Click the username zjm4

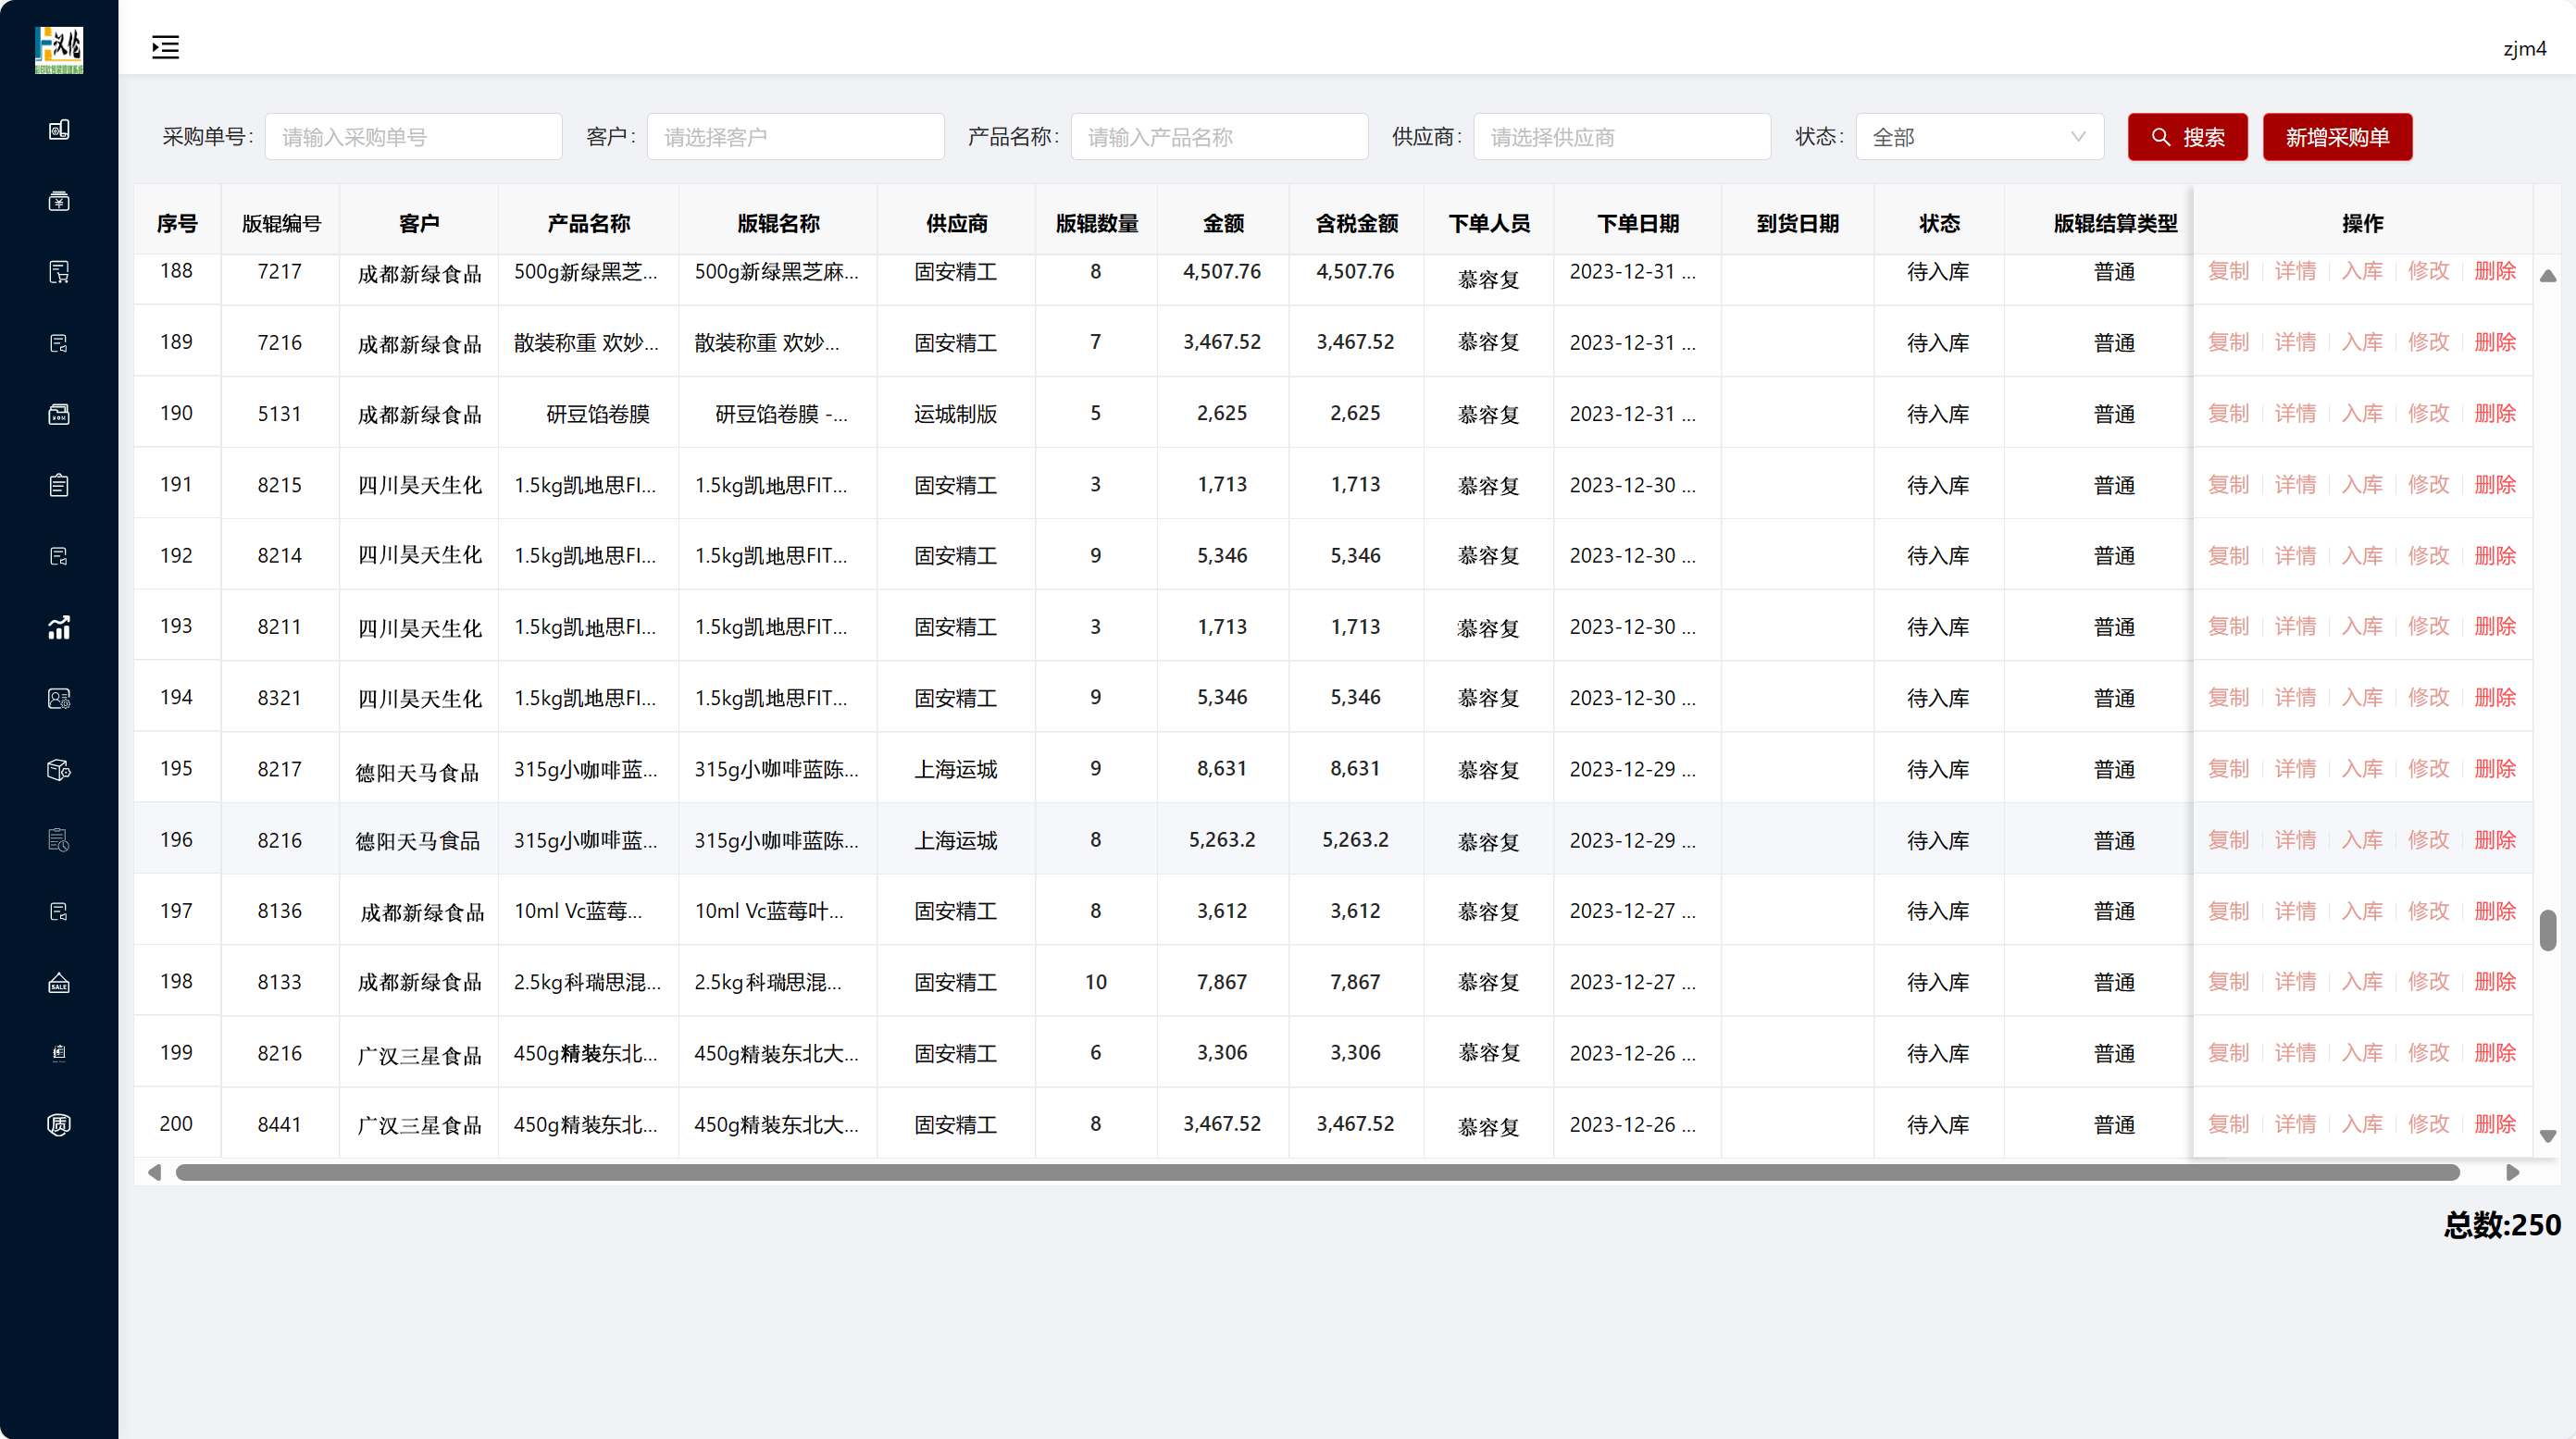coord(2524,48)
